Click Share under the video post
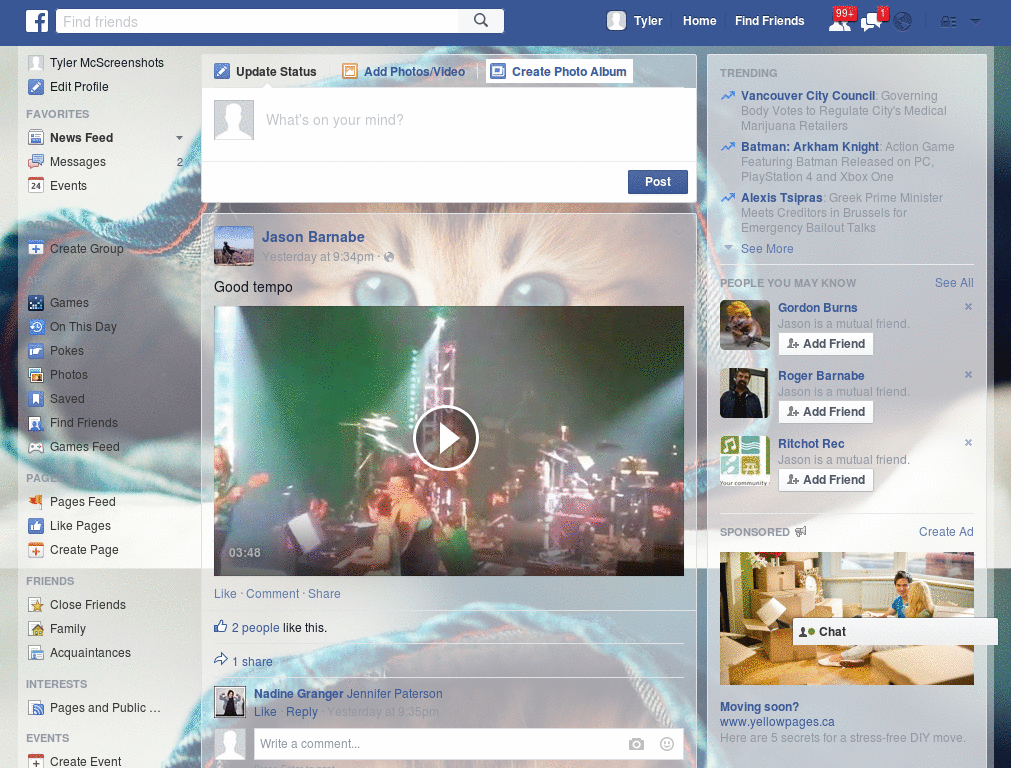Screen dimensions: 1024x768 [324, 594]
